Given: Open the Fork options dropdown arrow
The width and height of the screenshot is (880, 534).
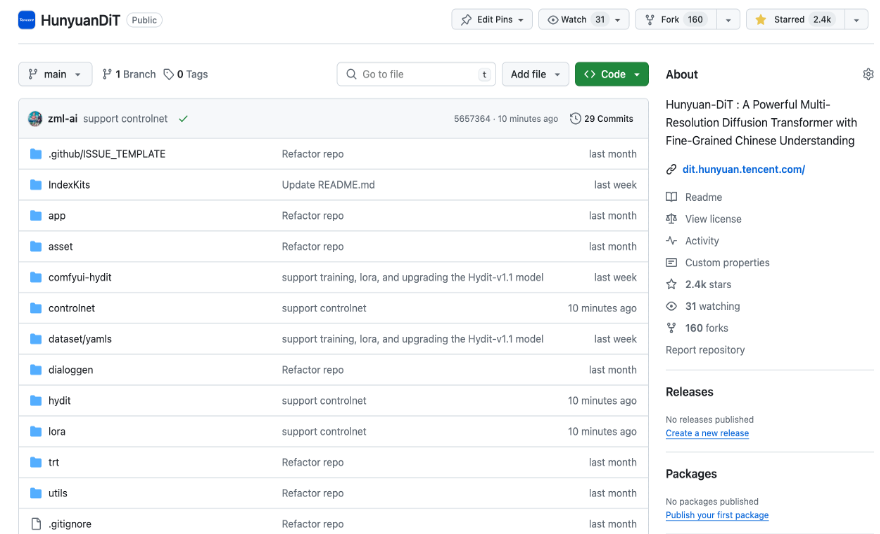Looking at the screenshot, I should 728,19.
